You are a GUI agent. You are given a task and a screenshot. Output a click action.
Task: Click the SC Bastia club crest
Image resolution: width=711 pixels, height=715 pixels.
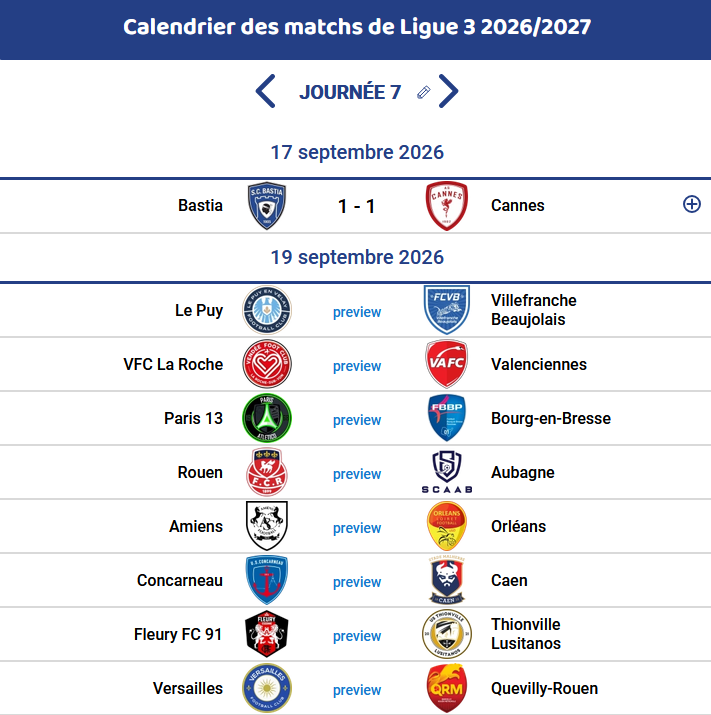click(x=267, y=206)
